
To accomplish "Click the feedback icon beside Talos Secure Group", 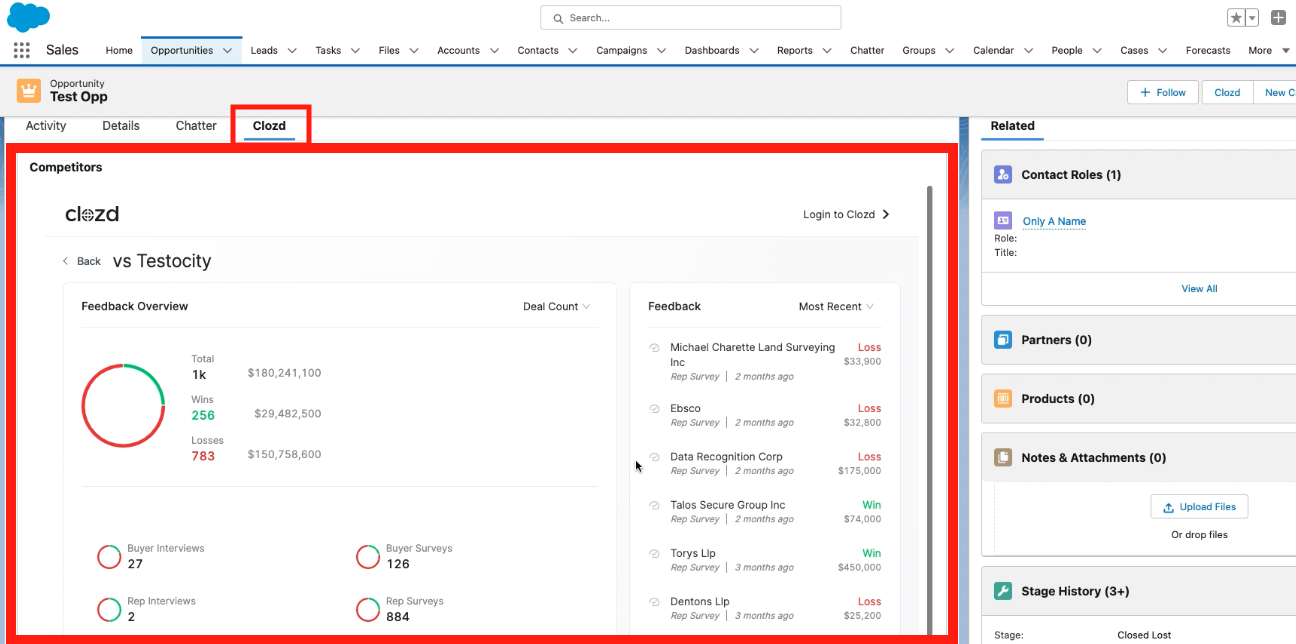I will pos(654,506).
